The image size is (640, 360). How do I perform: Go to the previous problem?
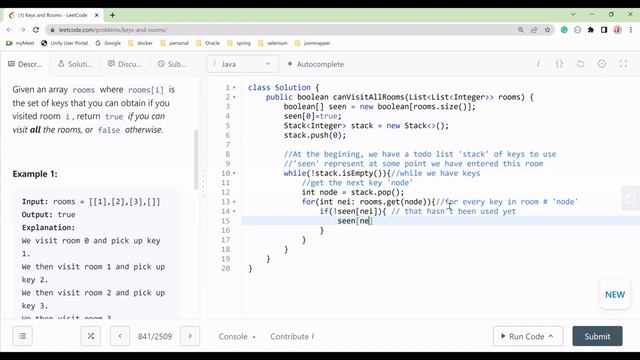(120, 336)
